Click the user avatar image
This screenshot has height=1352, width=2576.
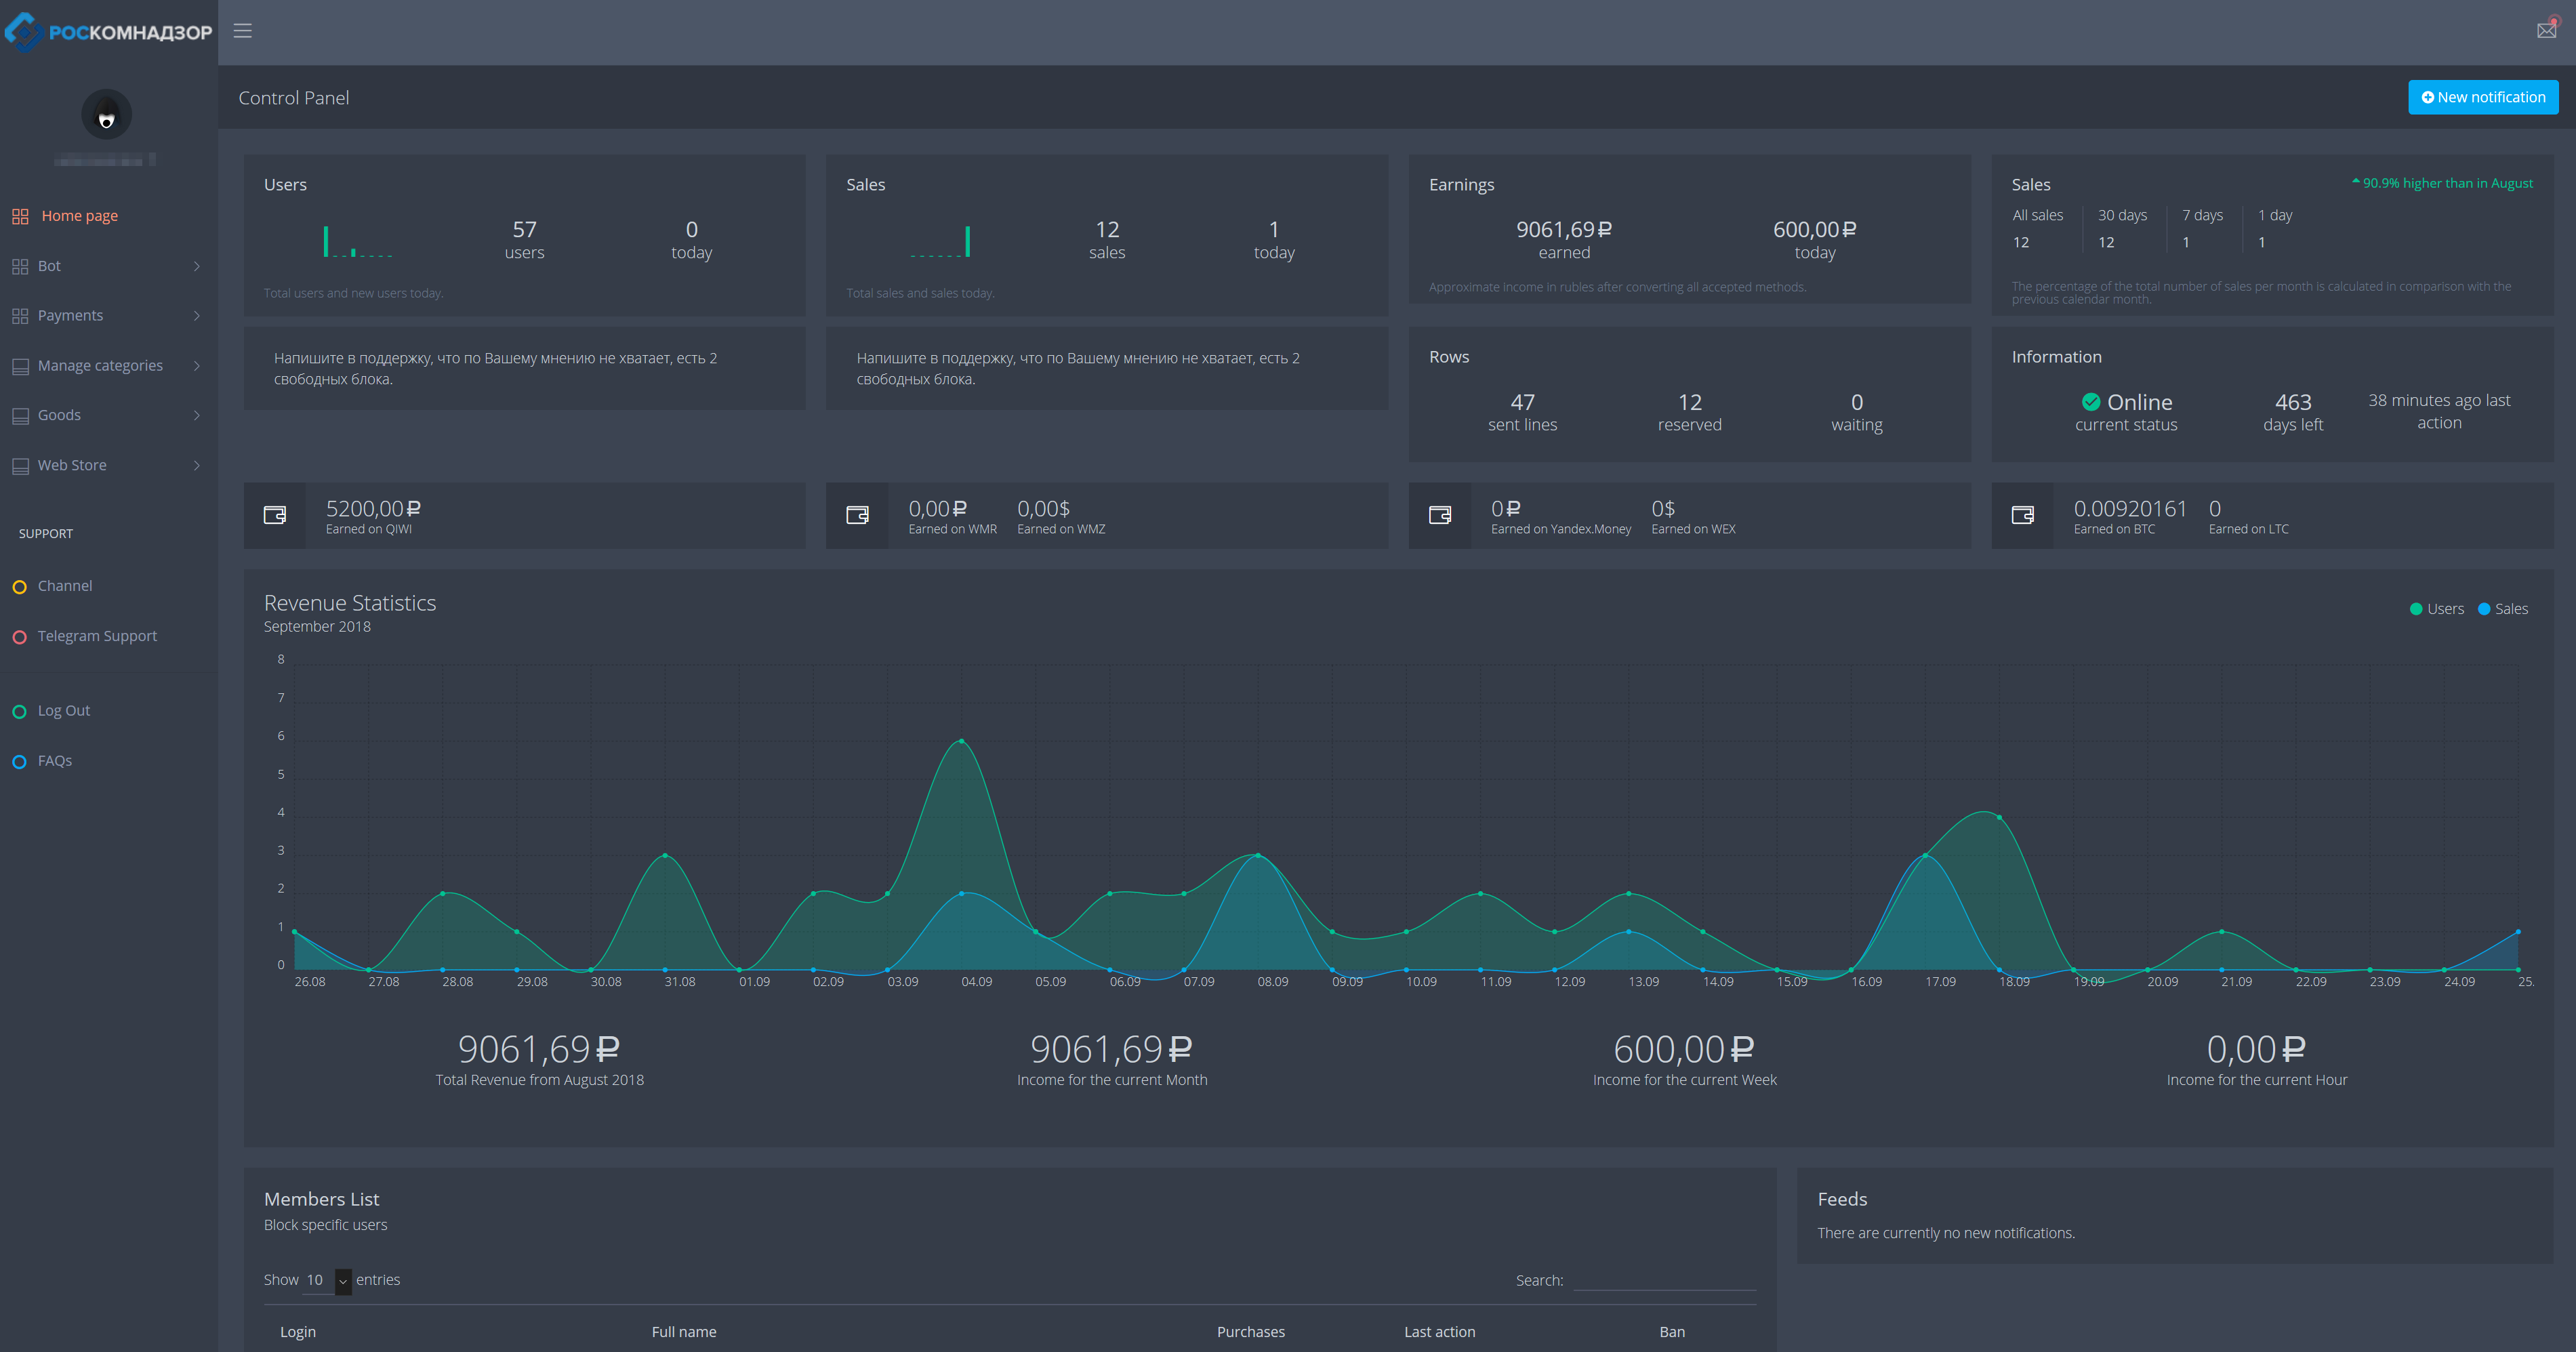(x=106, y=115)
